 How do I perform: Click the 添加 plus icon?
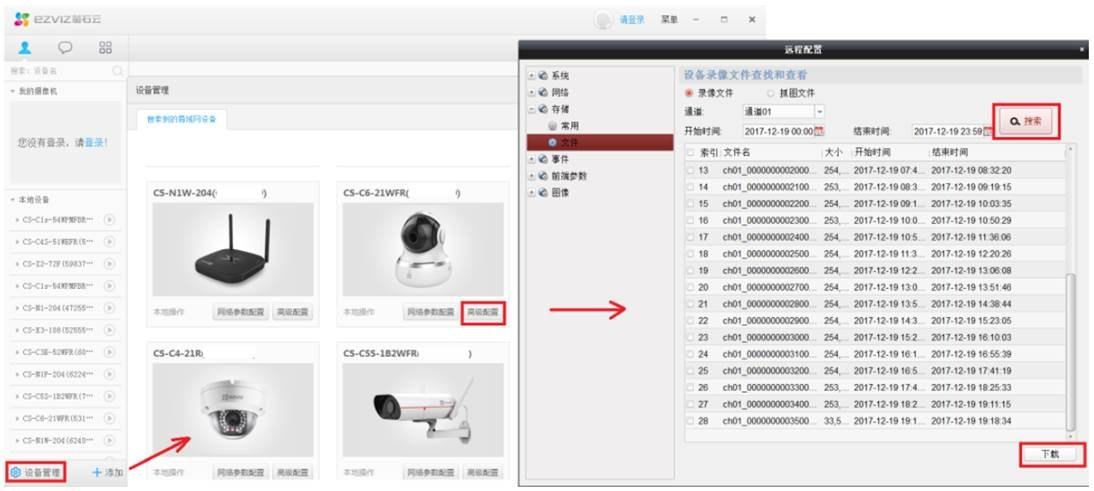coord(97,471)
